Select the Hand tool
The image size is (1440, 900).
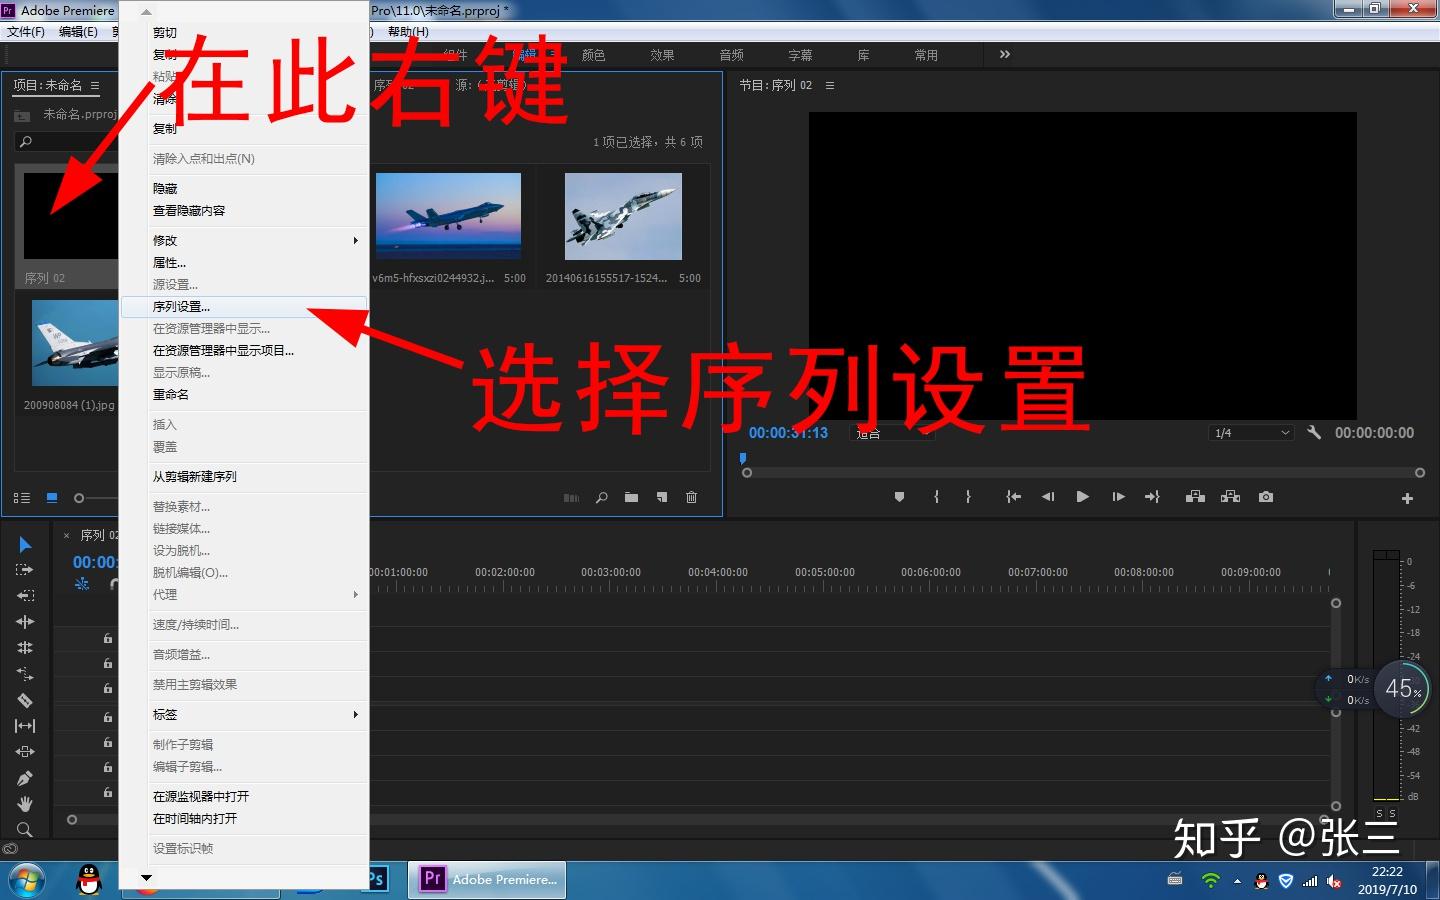pos(25,803)
